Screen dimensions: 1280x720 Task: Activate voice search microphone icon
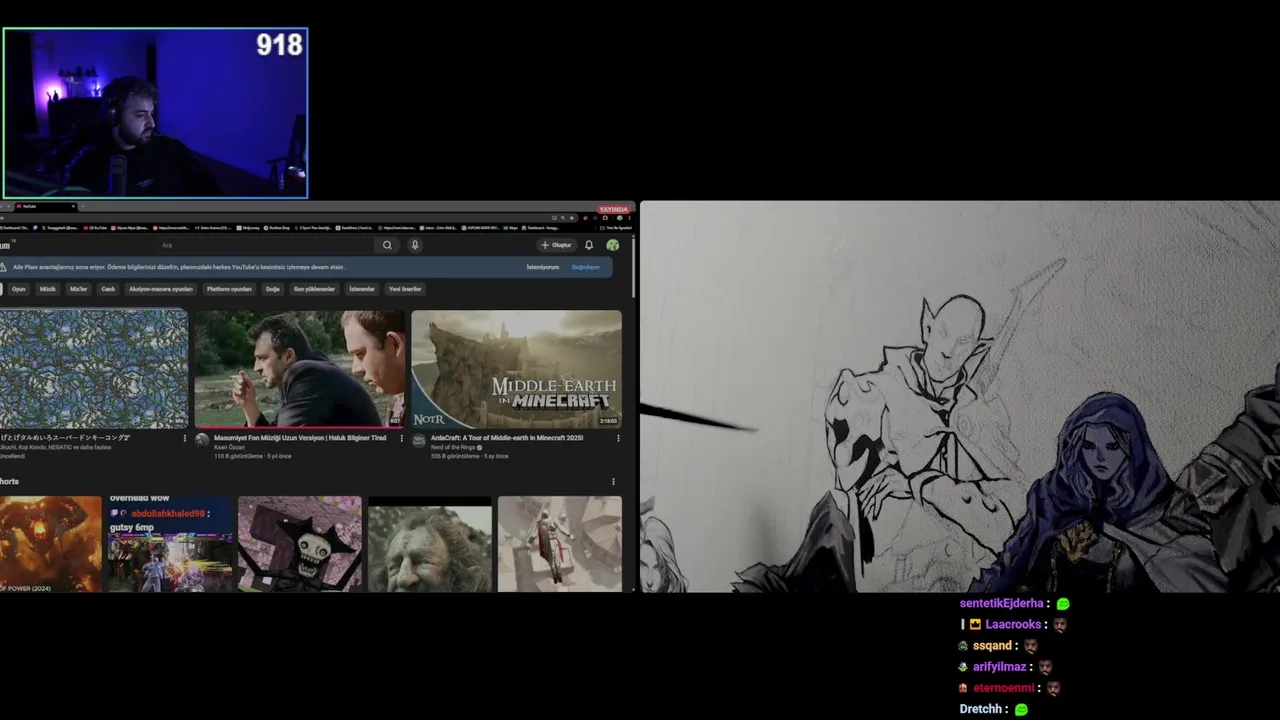pos(415,245)
